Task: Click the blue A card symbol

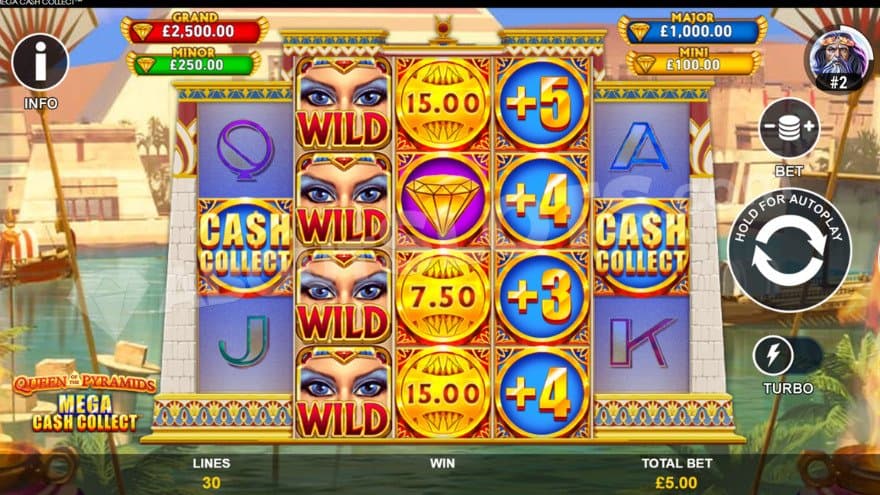Action: (x=641, y=147)
